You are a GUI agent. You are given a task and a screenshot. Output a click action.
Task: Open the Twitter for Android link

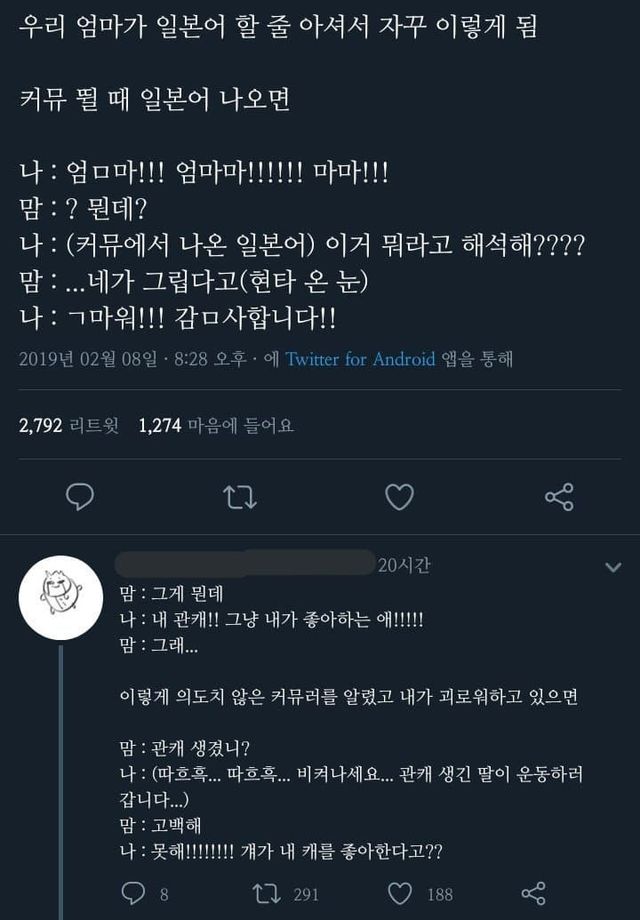point(360,359)
